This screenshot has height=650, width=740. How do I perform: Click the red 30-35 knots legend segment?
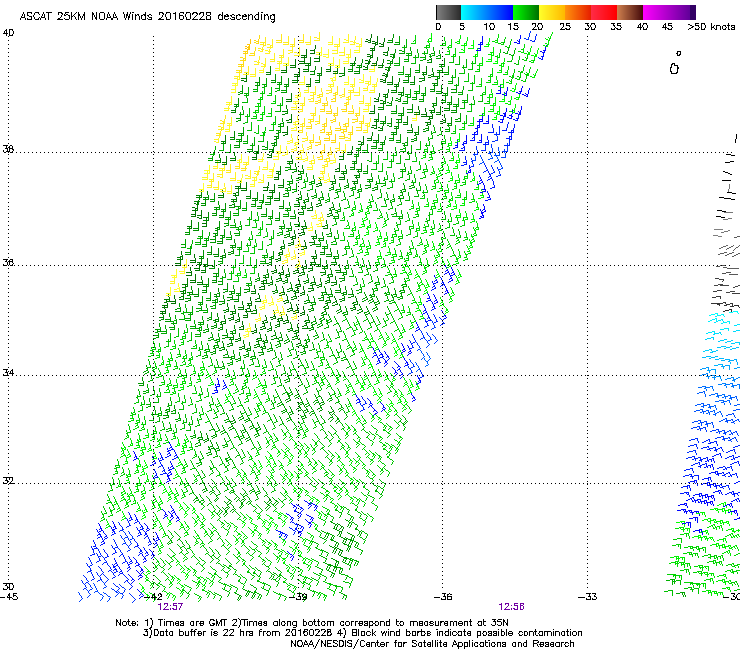604,12
